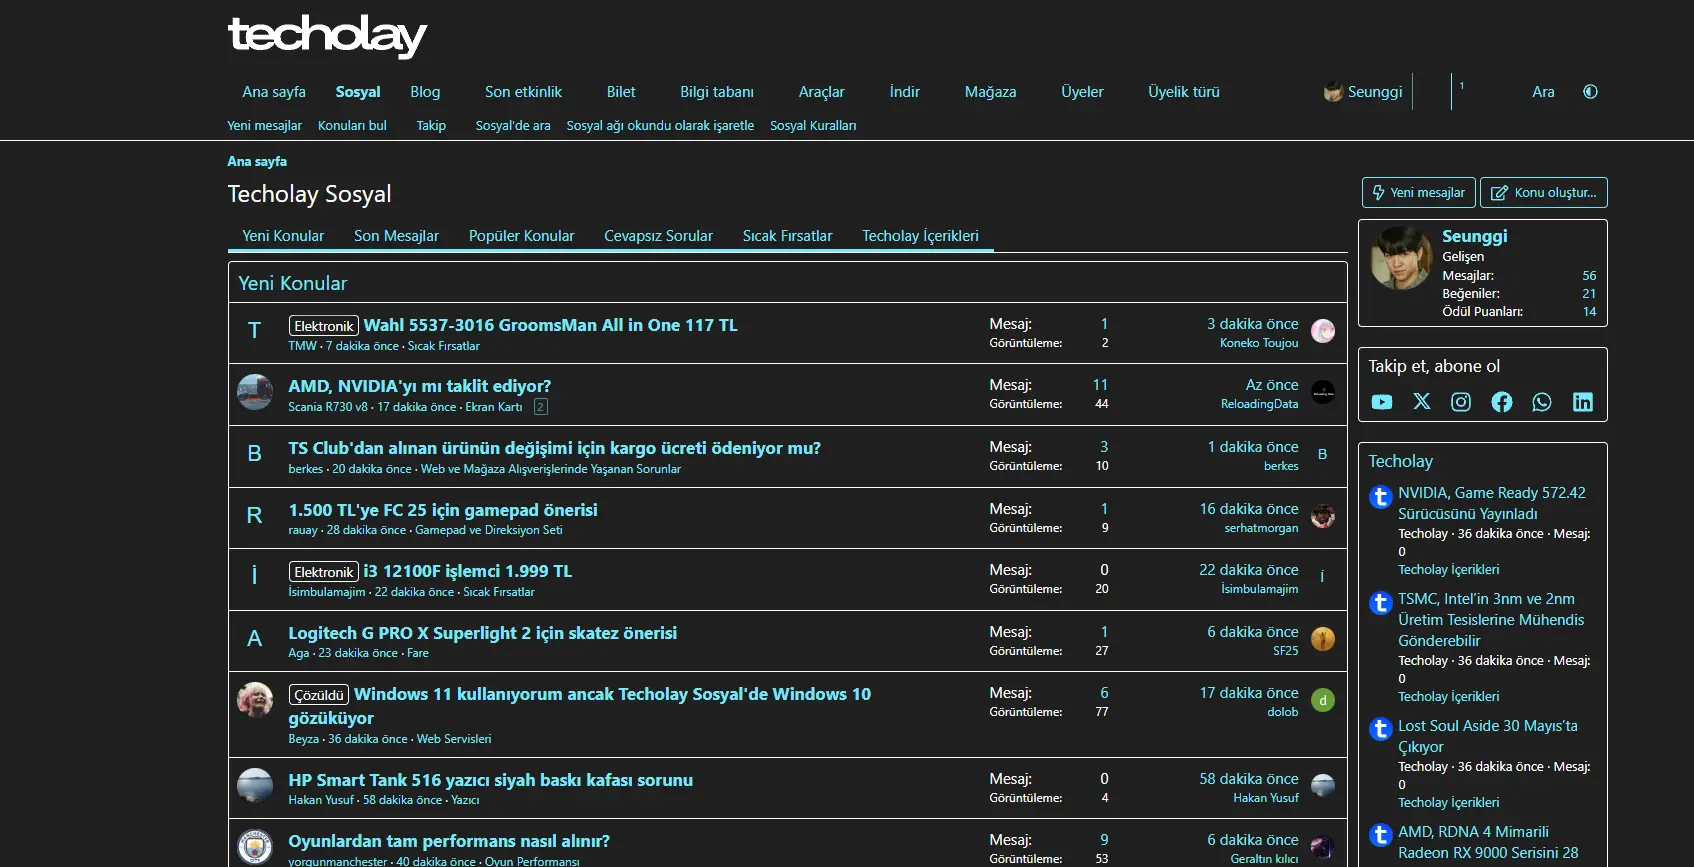Click the Konuları bul sub-navigation link
Image resolution: width=1694 pixels, height=867 pixels.
(352, 126)
